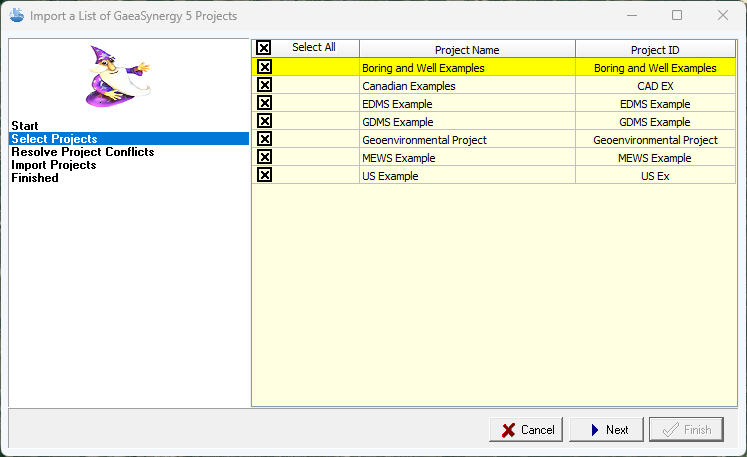Click the Cancel button

click(x=526, y=429)
